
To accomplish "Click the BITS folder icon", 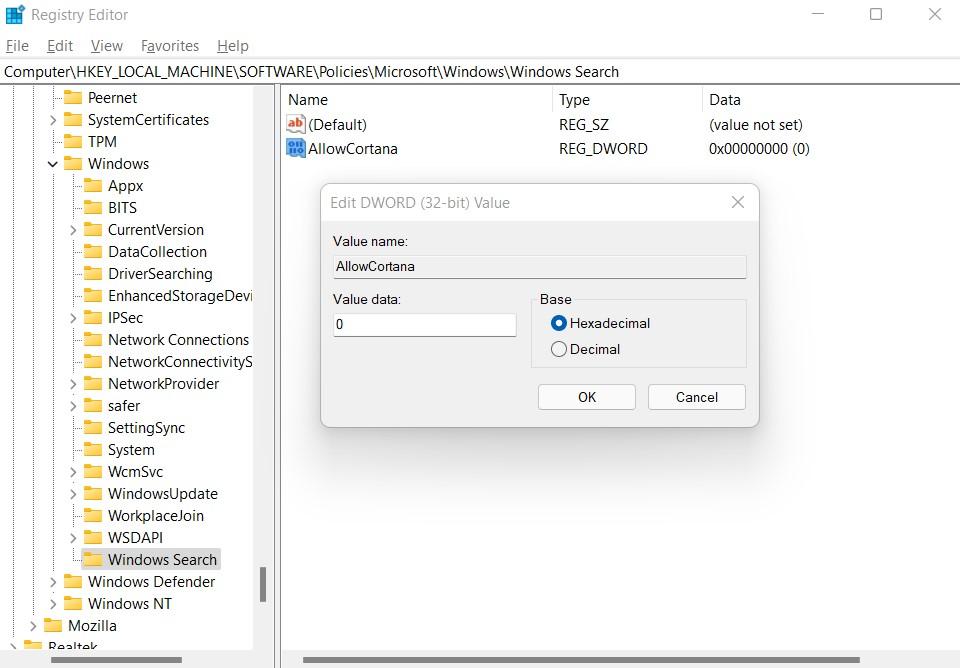I will click(93, 208).
